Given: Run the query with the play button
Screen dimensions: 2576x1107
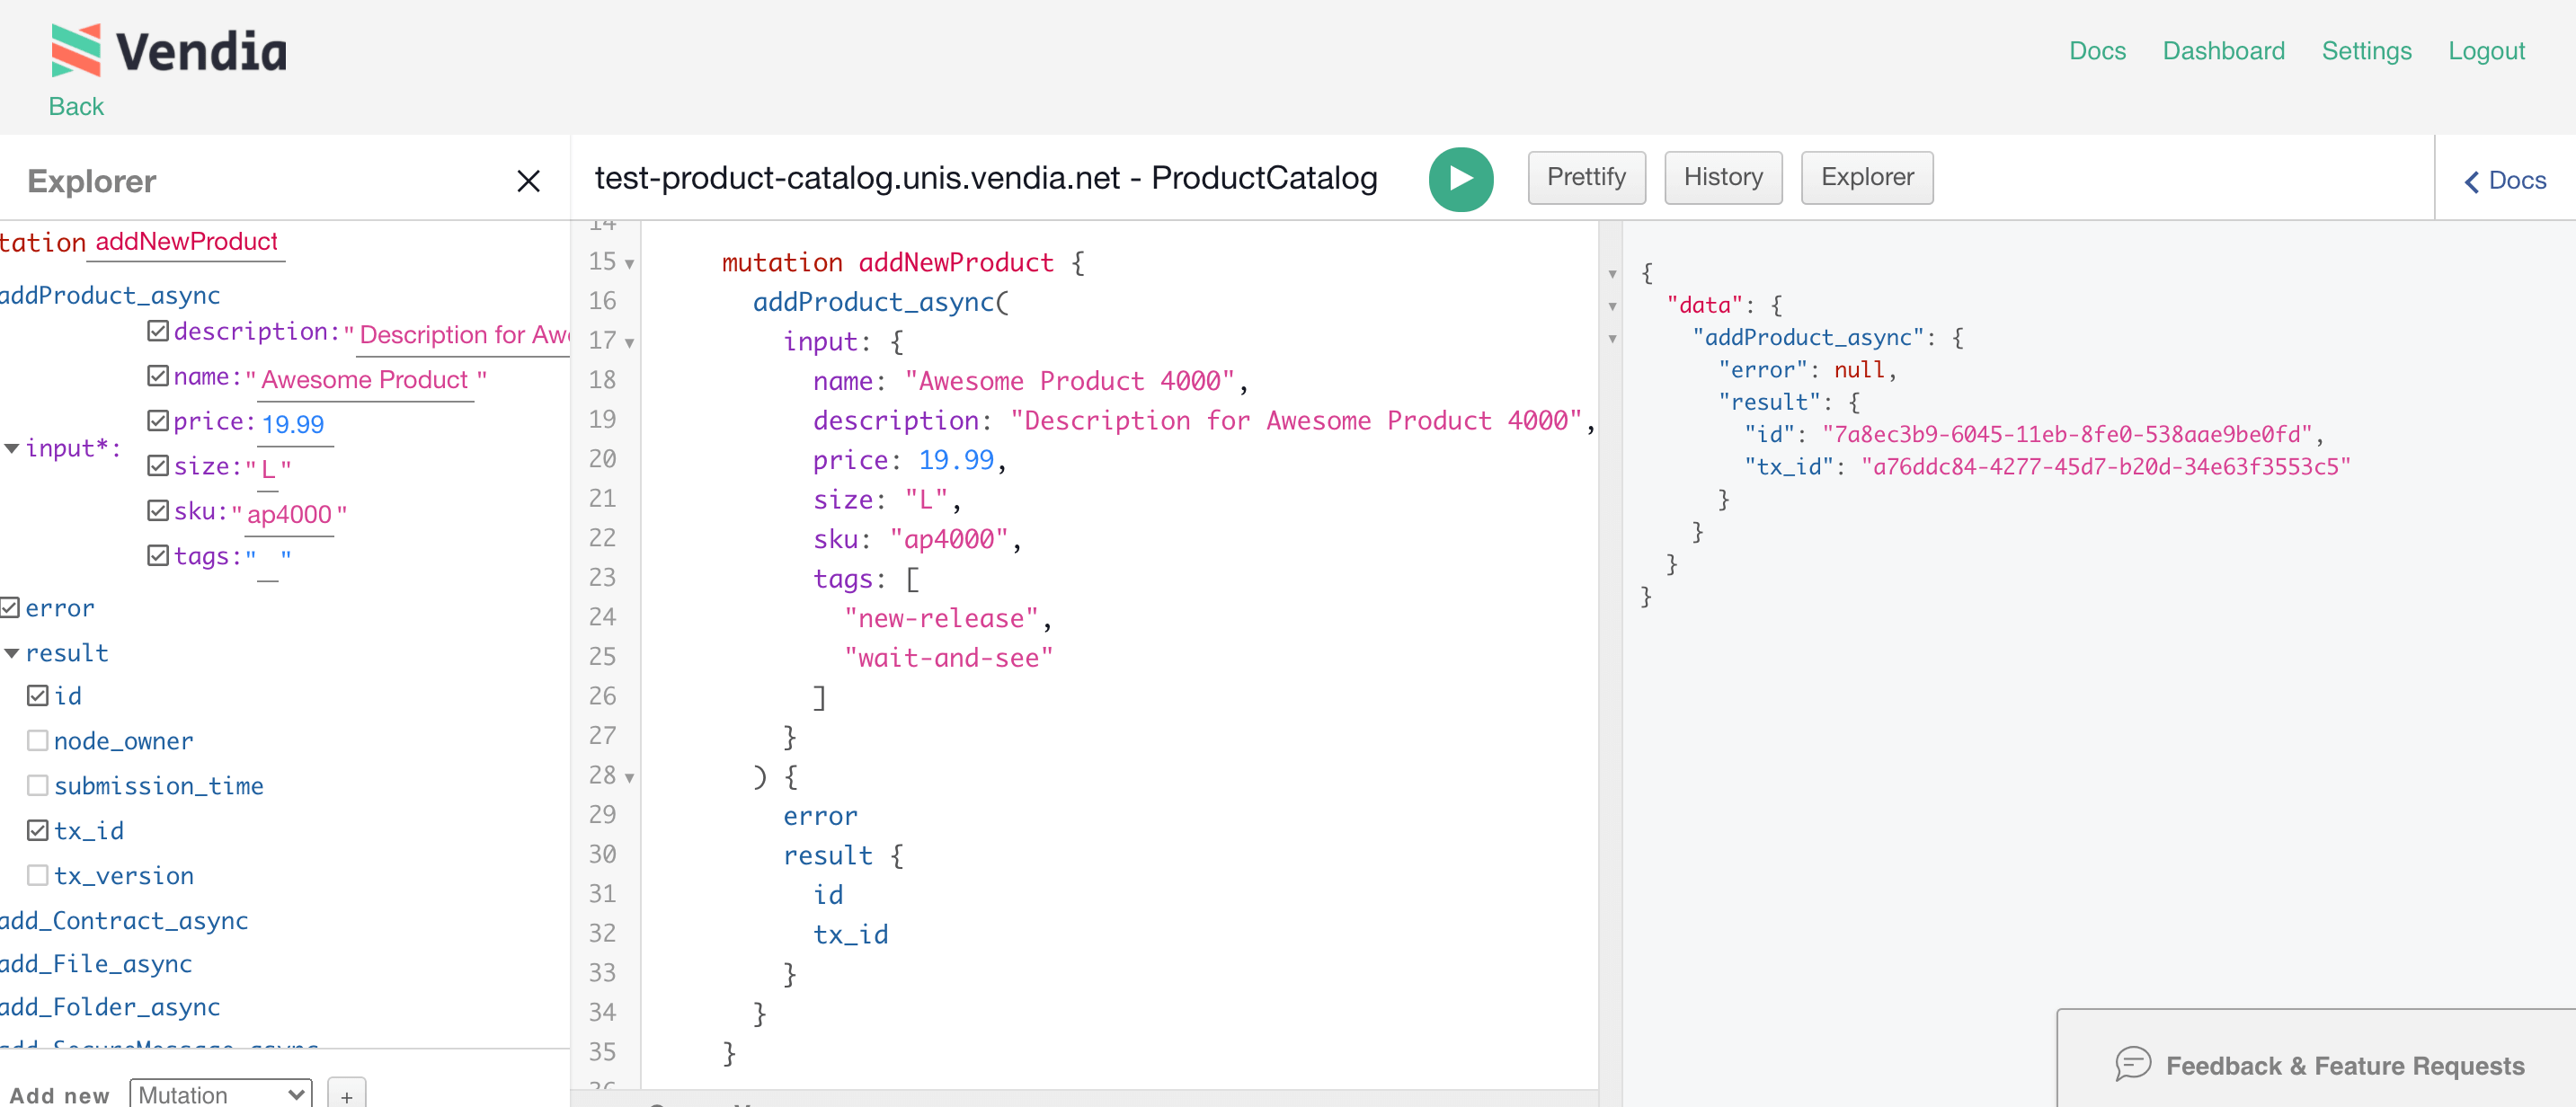Looking at the screenshot, I should pyautogui.click(x=1460, y=179).
